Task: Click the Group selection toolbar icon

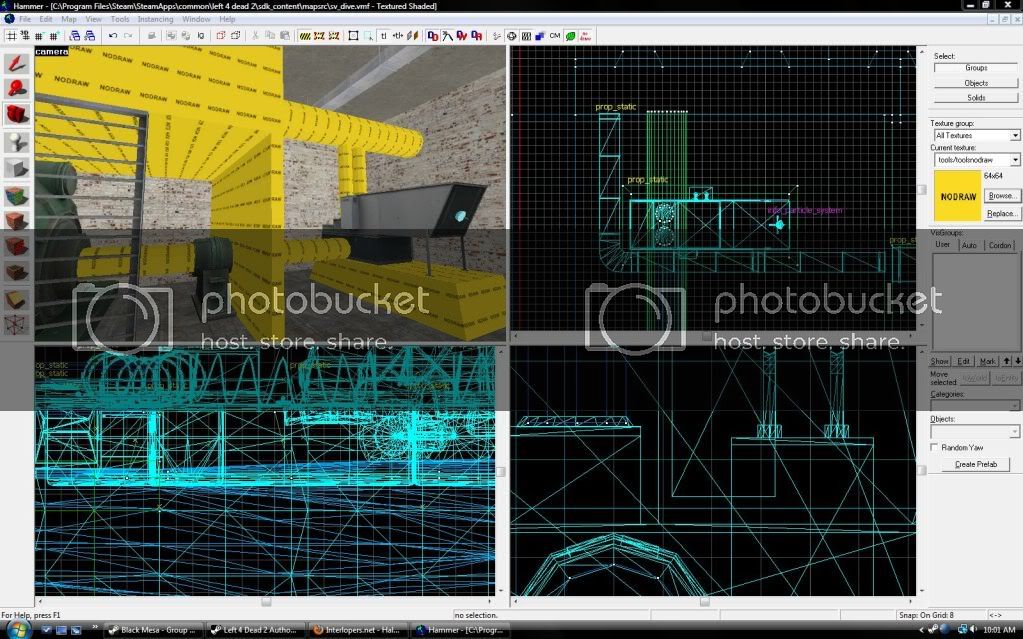Action: click(x=171, y=36)
